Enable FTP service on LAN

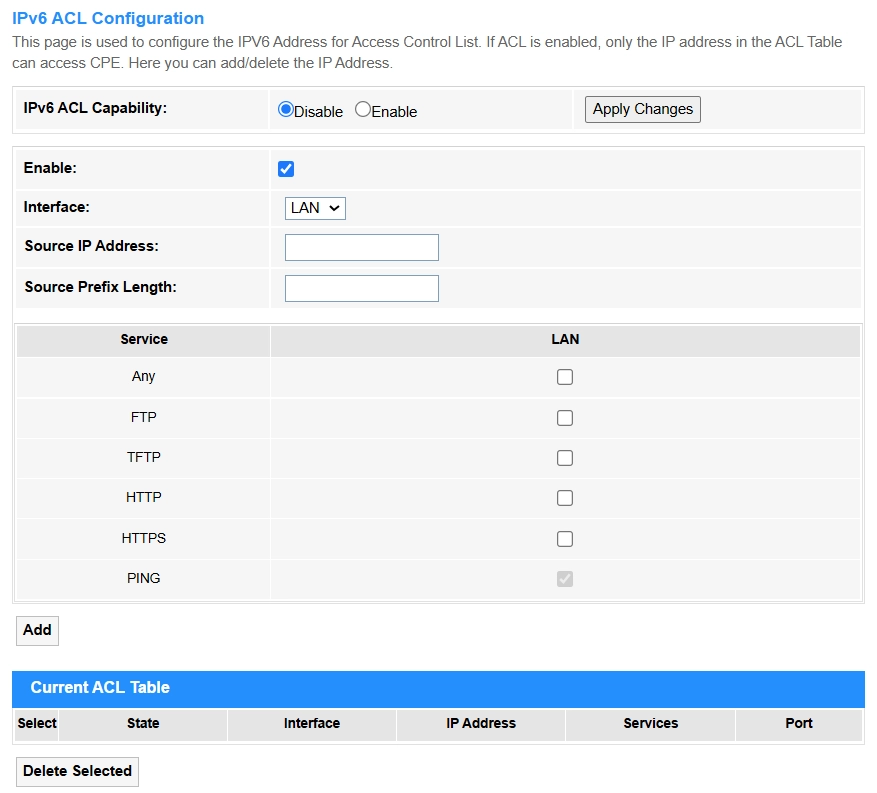coord(565,418)
